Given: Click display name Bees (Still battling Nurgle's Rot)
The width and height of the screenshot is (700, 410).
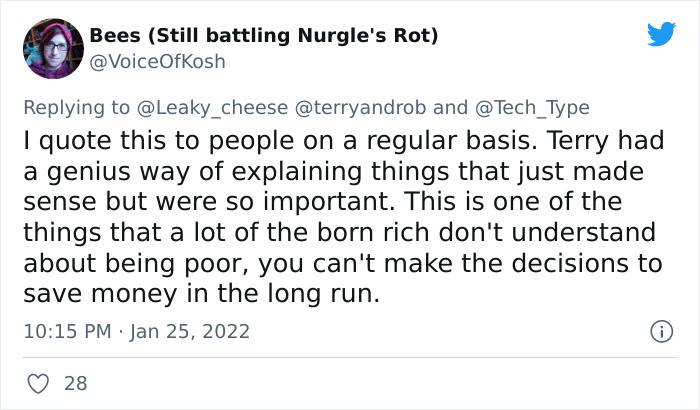Looking at the screenshot, I should click(264, 35).
